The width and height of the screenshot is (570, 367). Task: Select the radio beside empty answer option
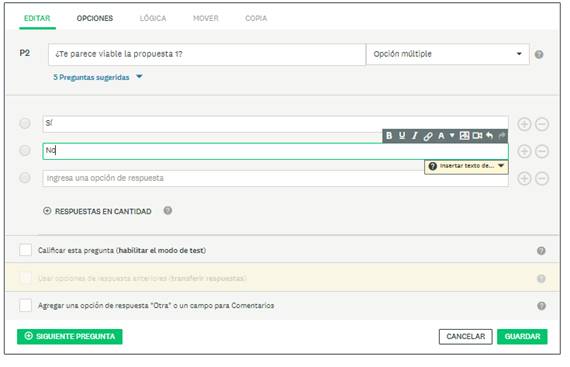[x=25, y=178]
